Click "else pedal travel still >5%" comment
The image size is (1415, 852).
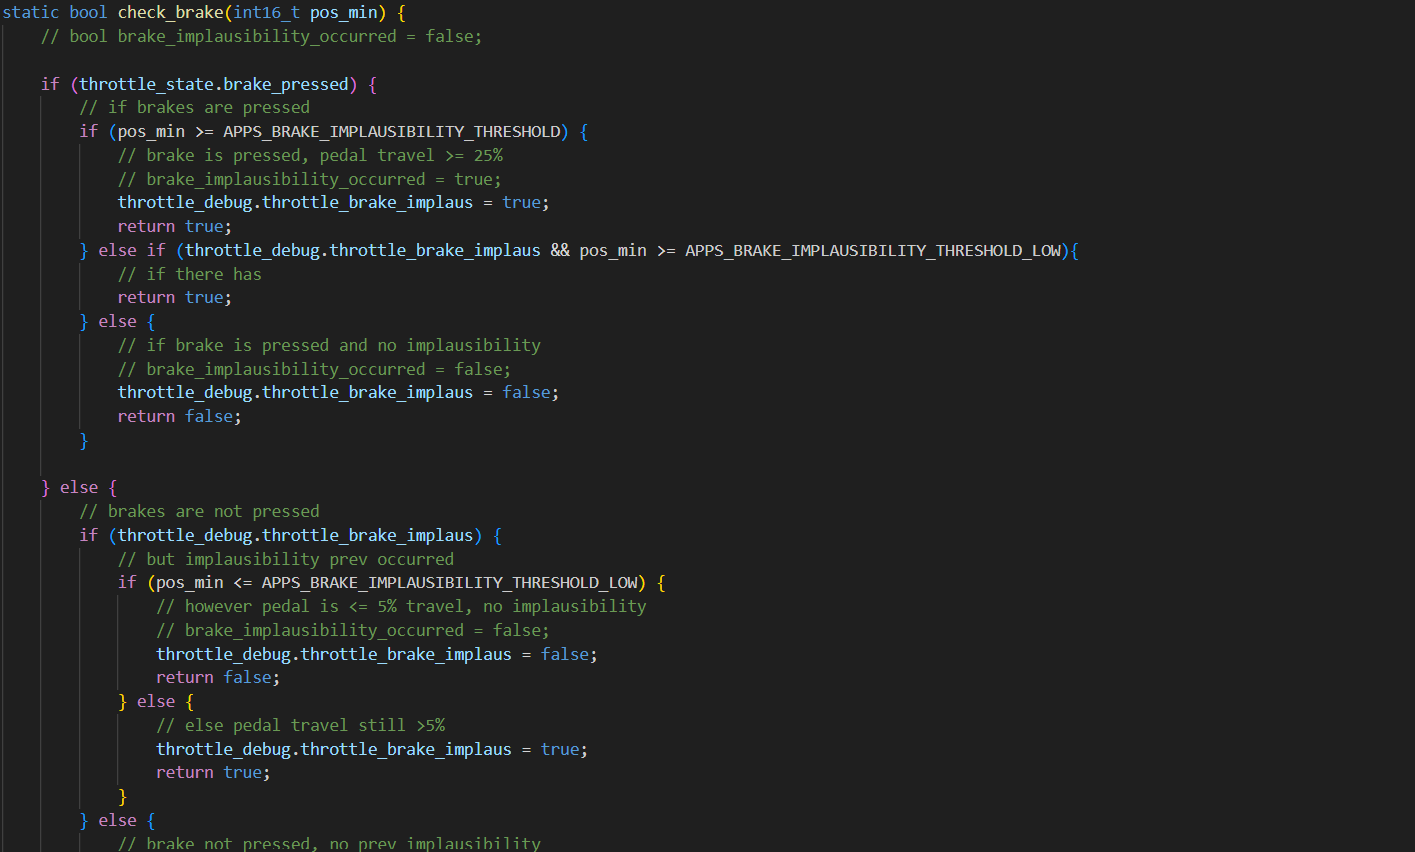coord(300,725)
